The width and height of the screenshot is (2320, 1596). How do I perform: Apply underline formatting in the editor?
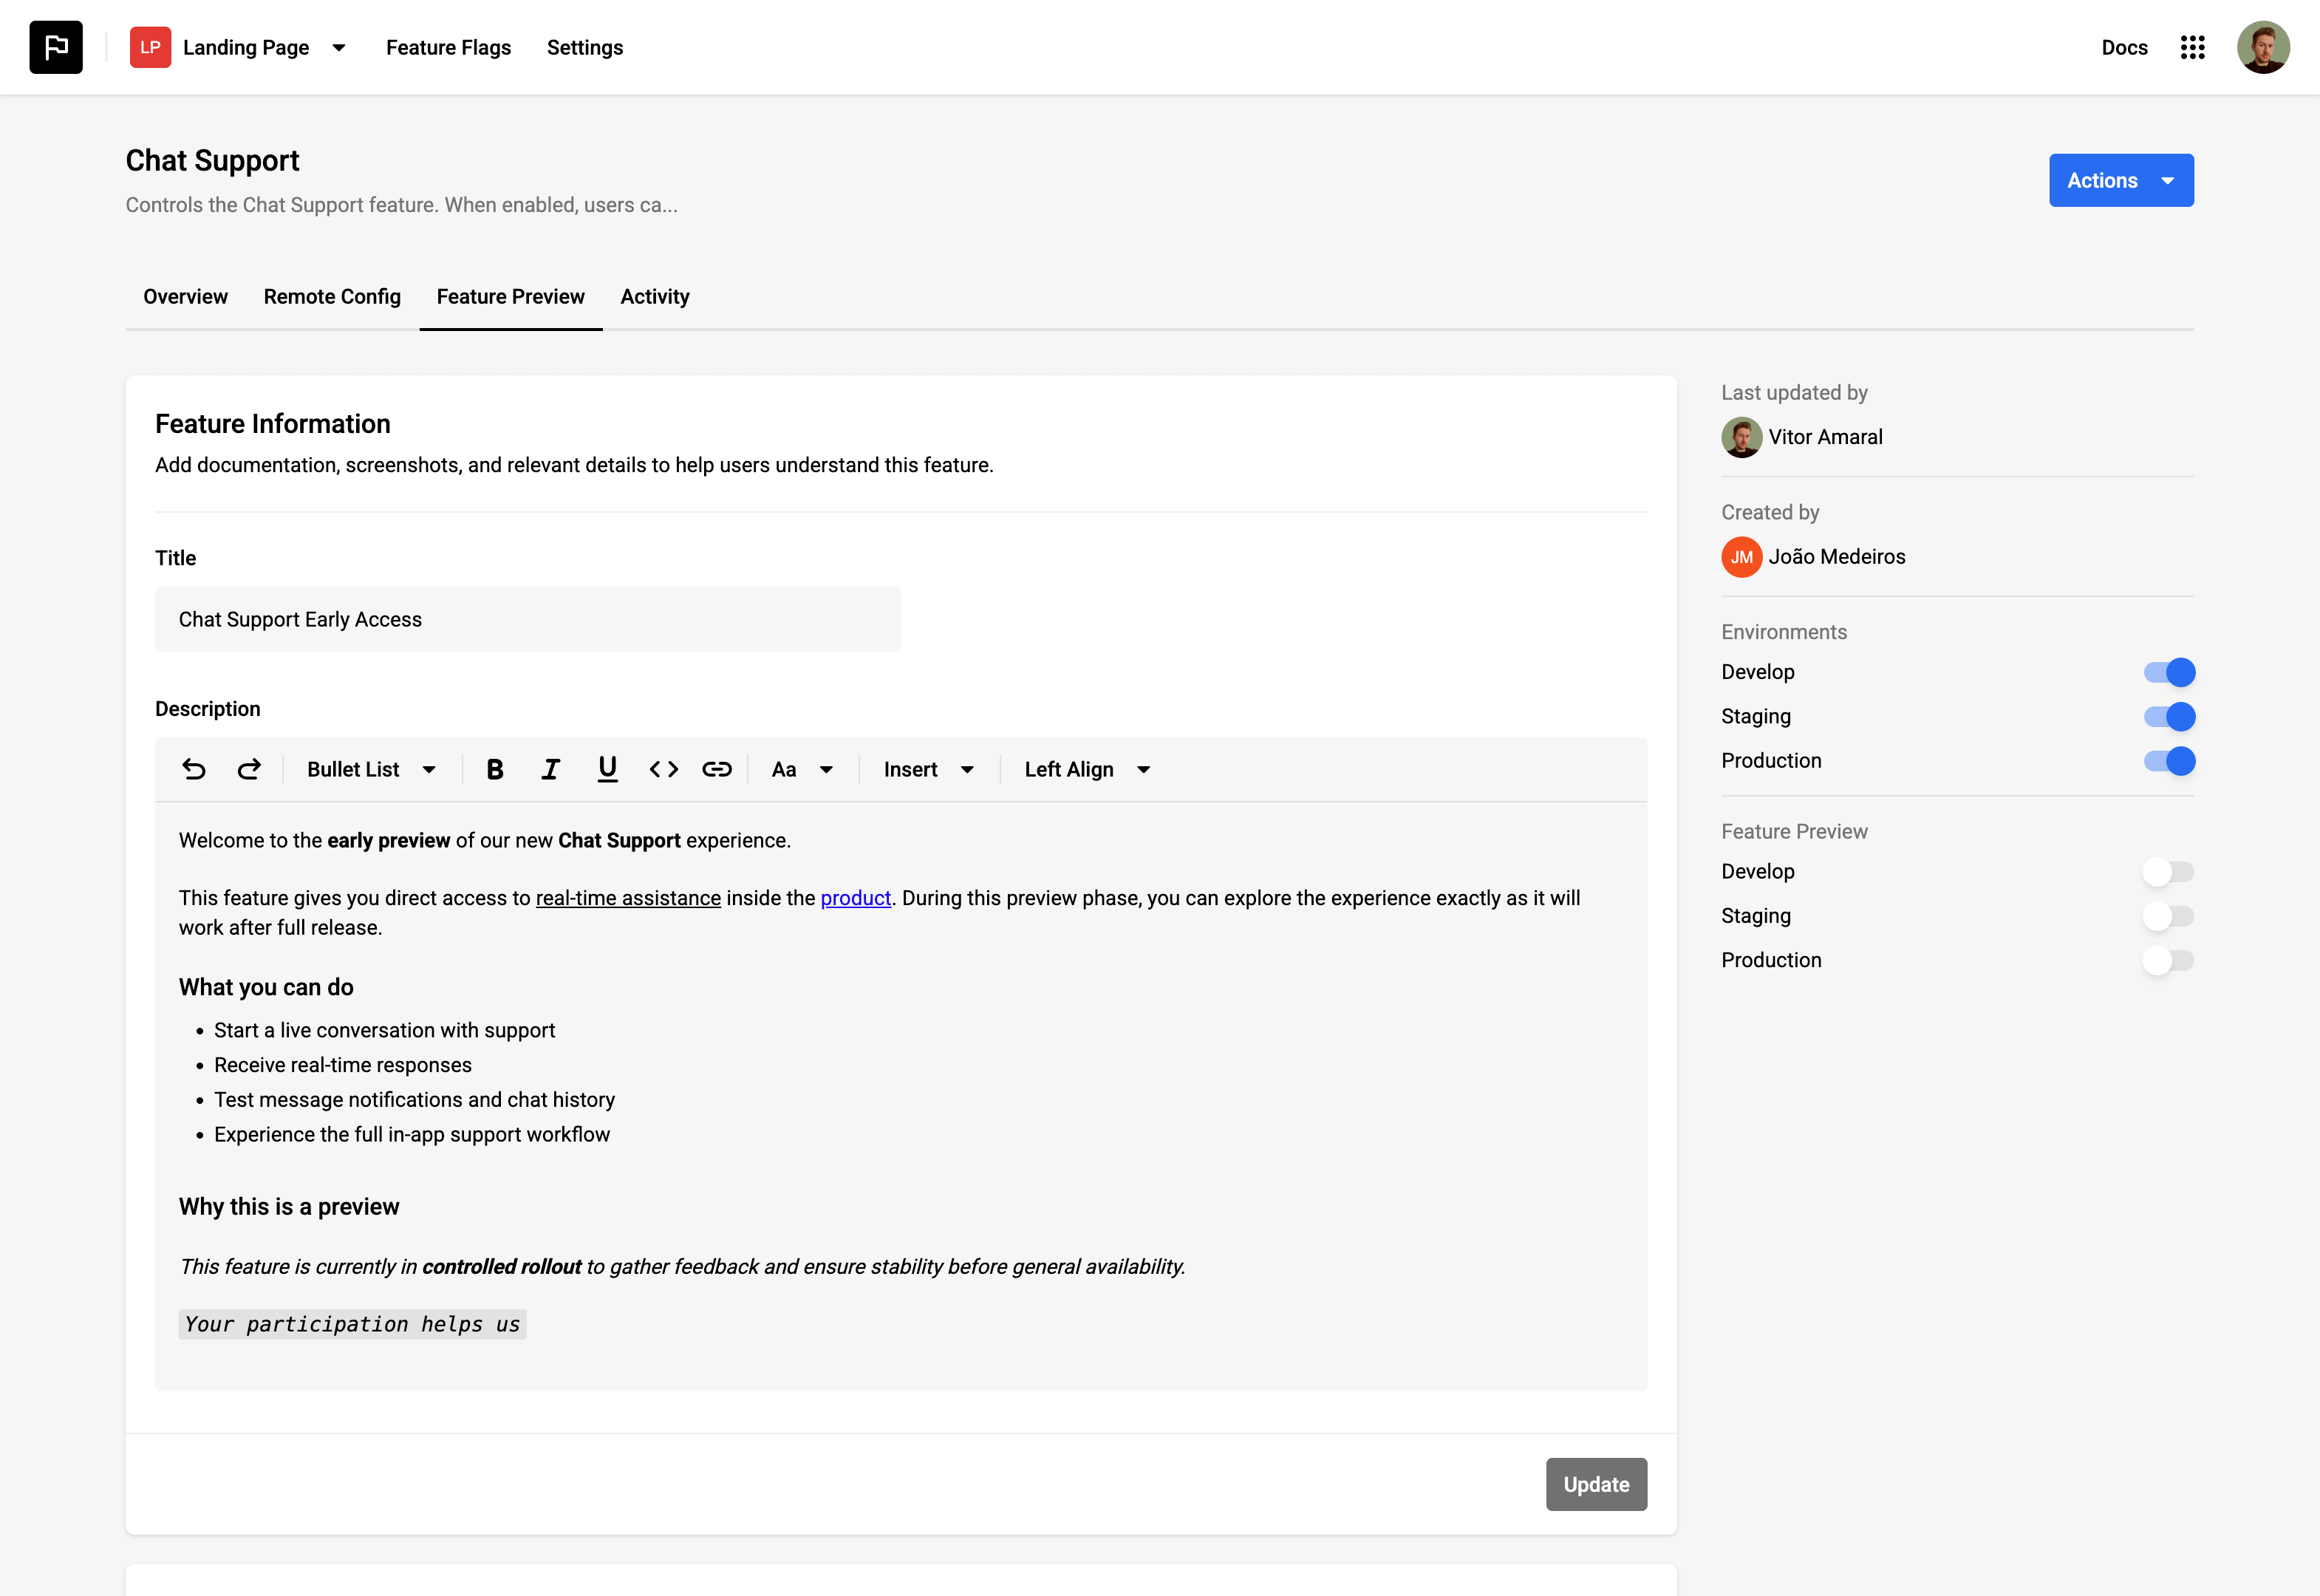click(607, 769)
